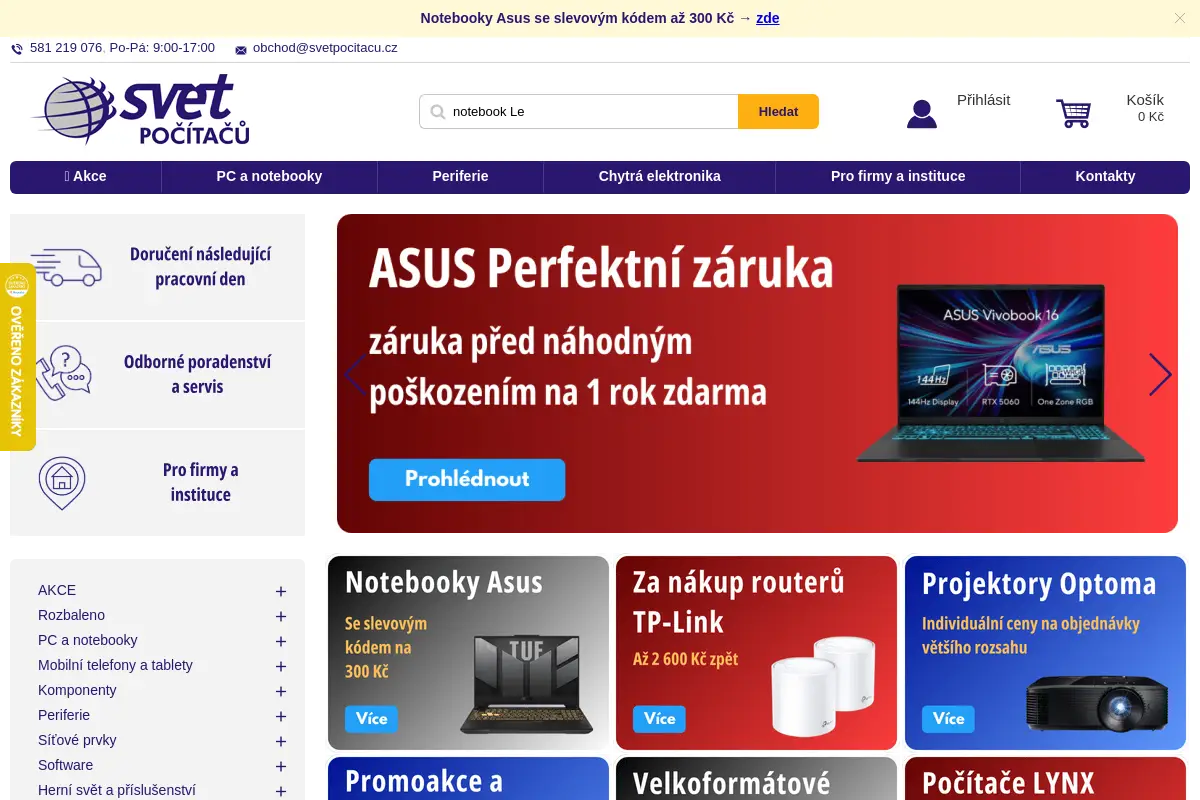Open Mobilní telefony a tablety link

[115, 666]
